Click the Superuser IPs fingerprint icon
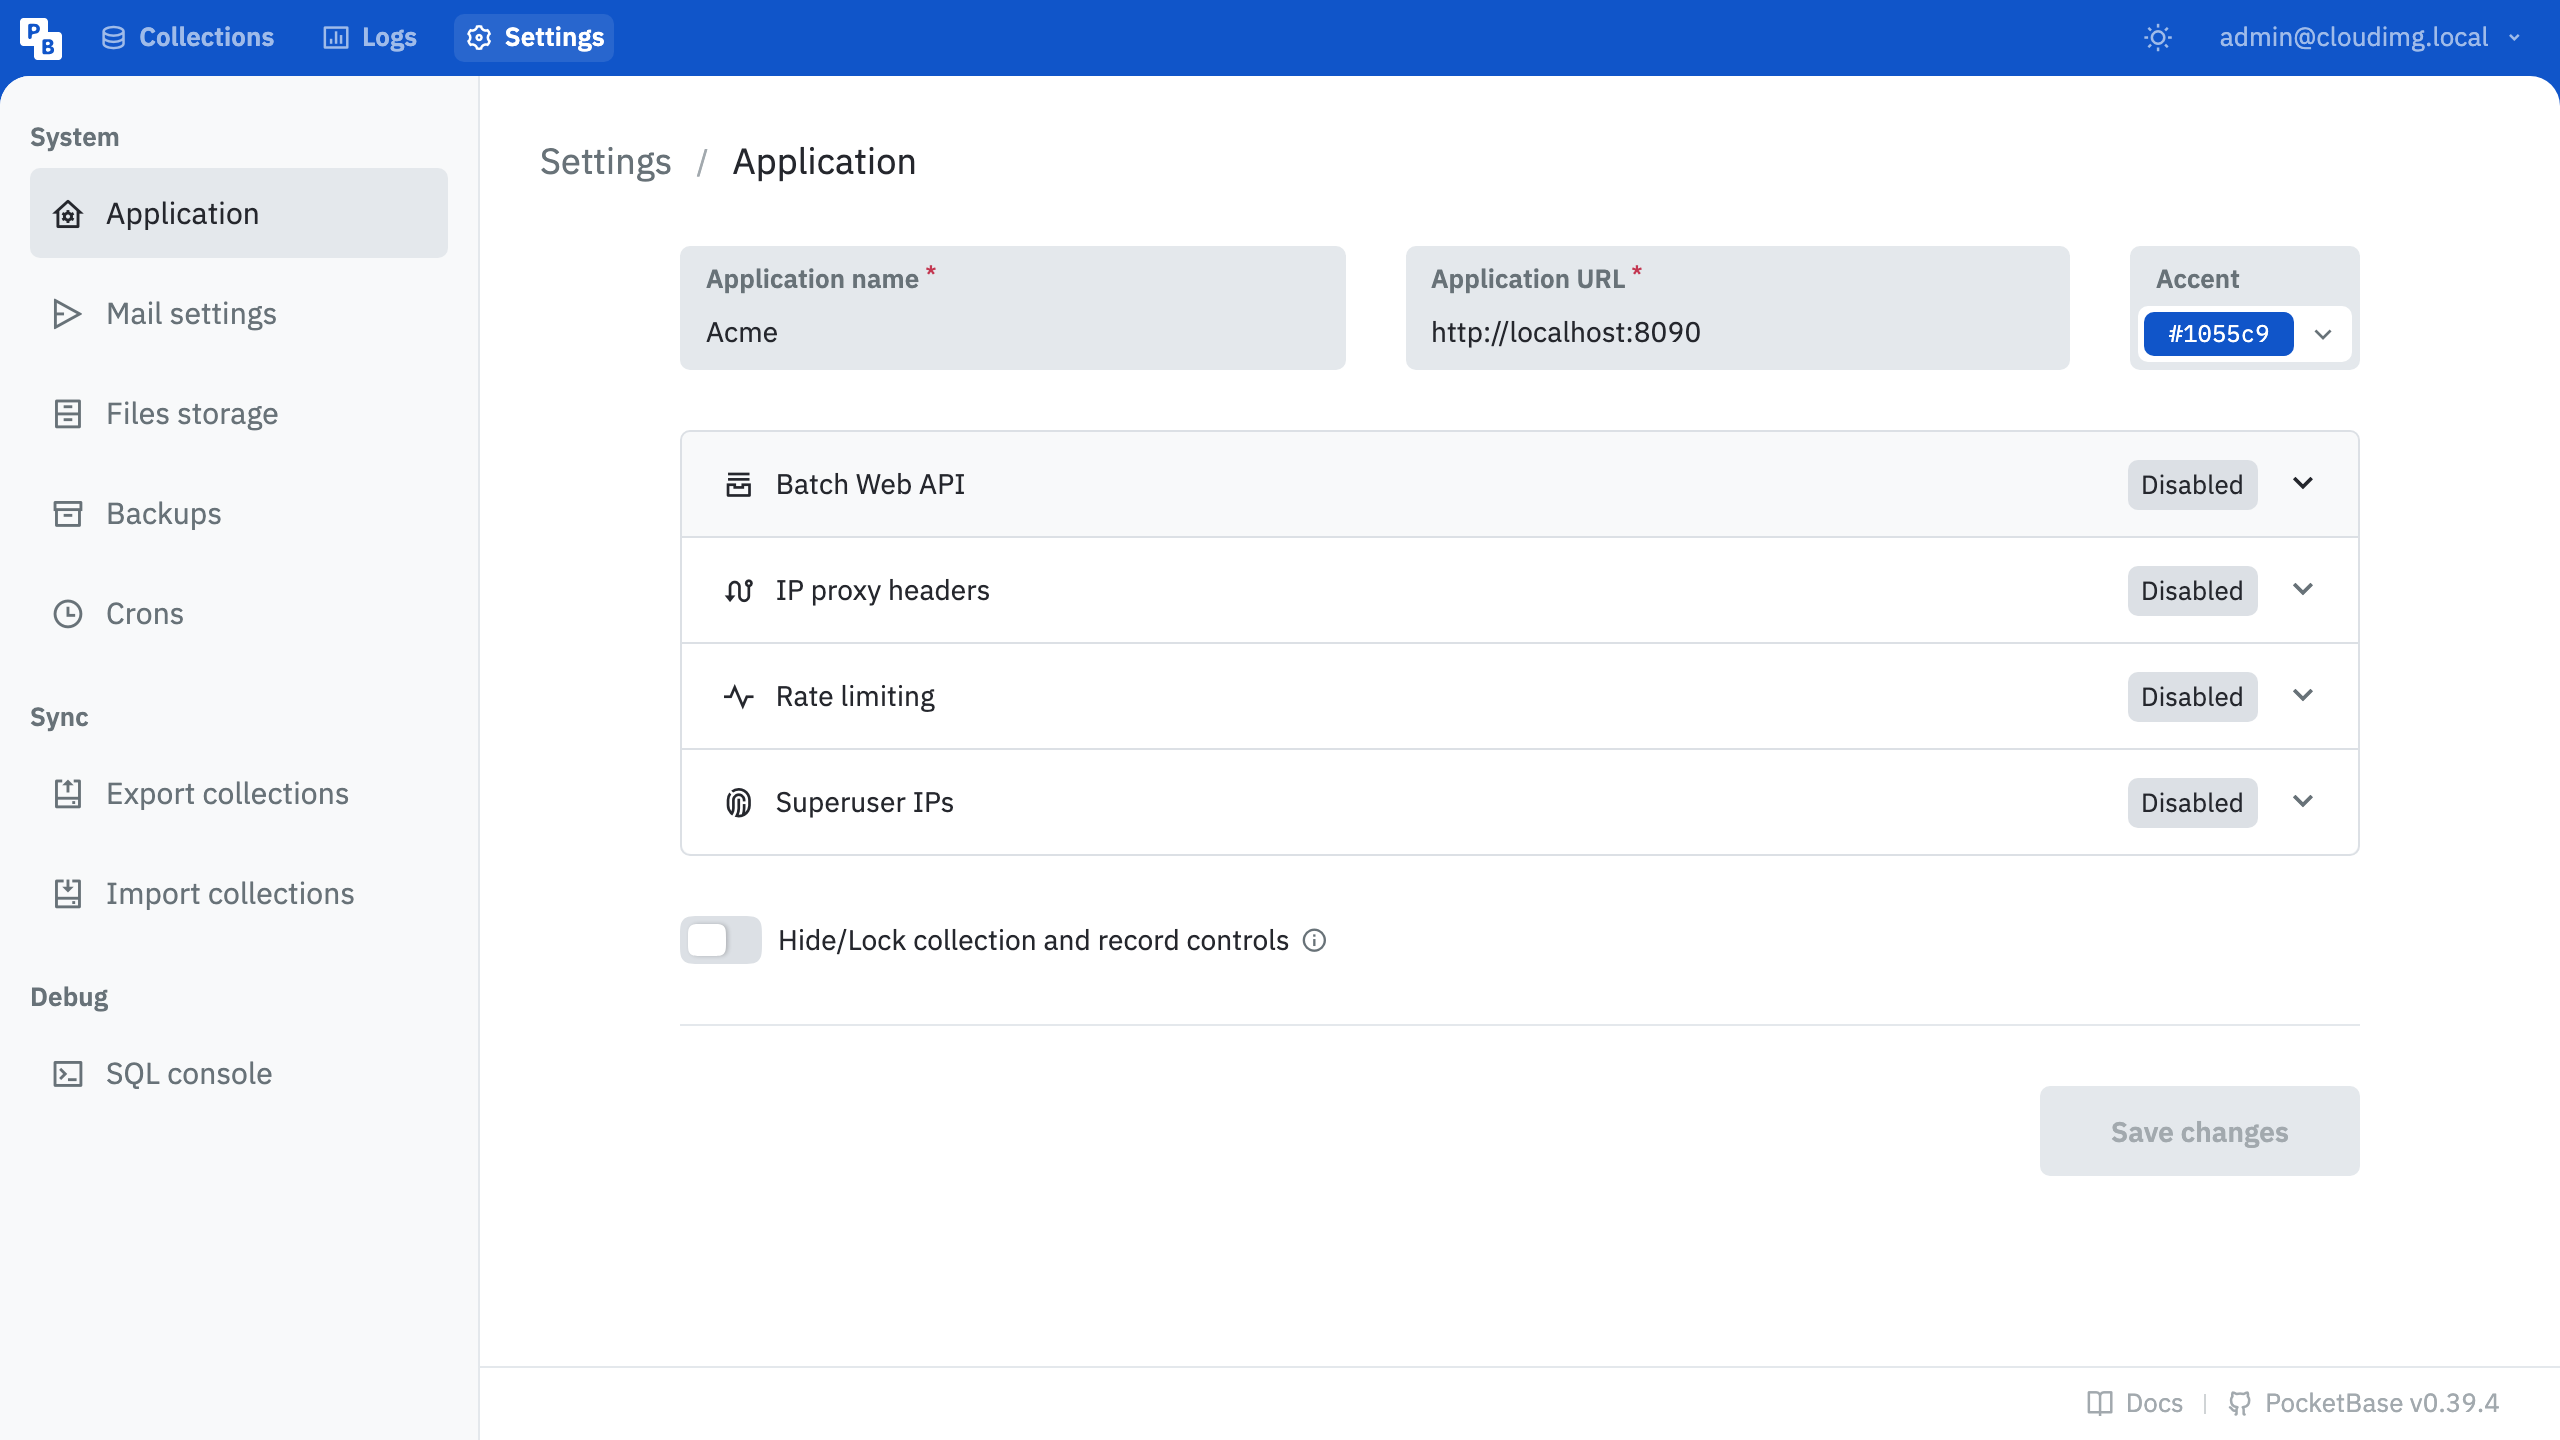This screenshot has width=2560, height=1440. click(x=739, y=803)
